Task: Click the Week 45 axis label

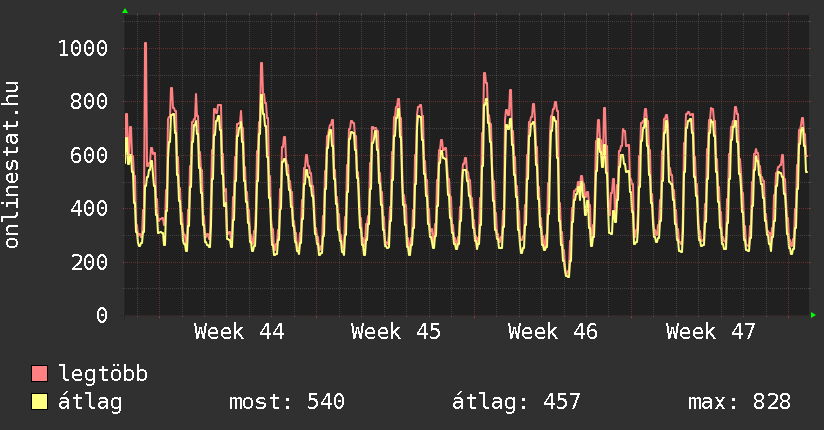Action: click(x=396, y=332)
